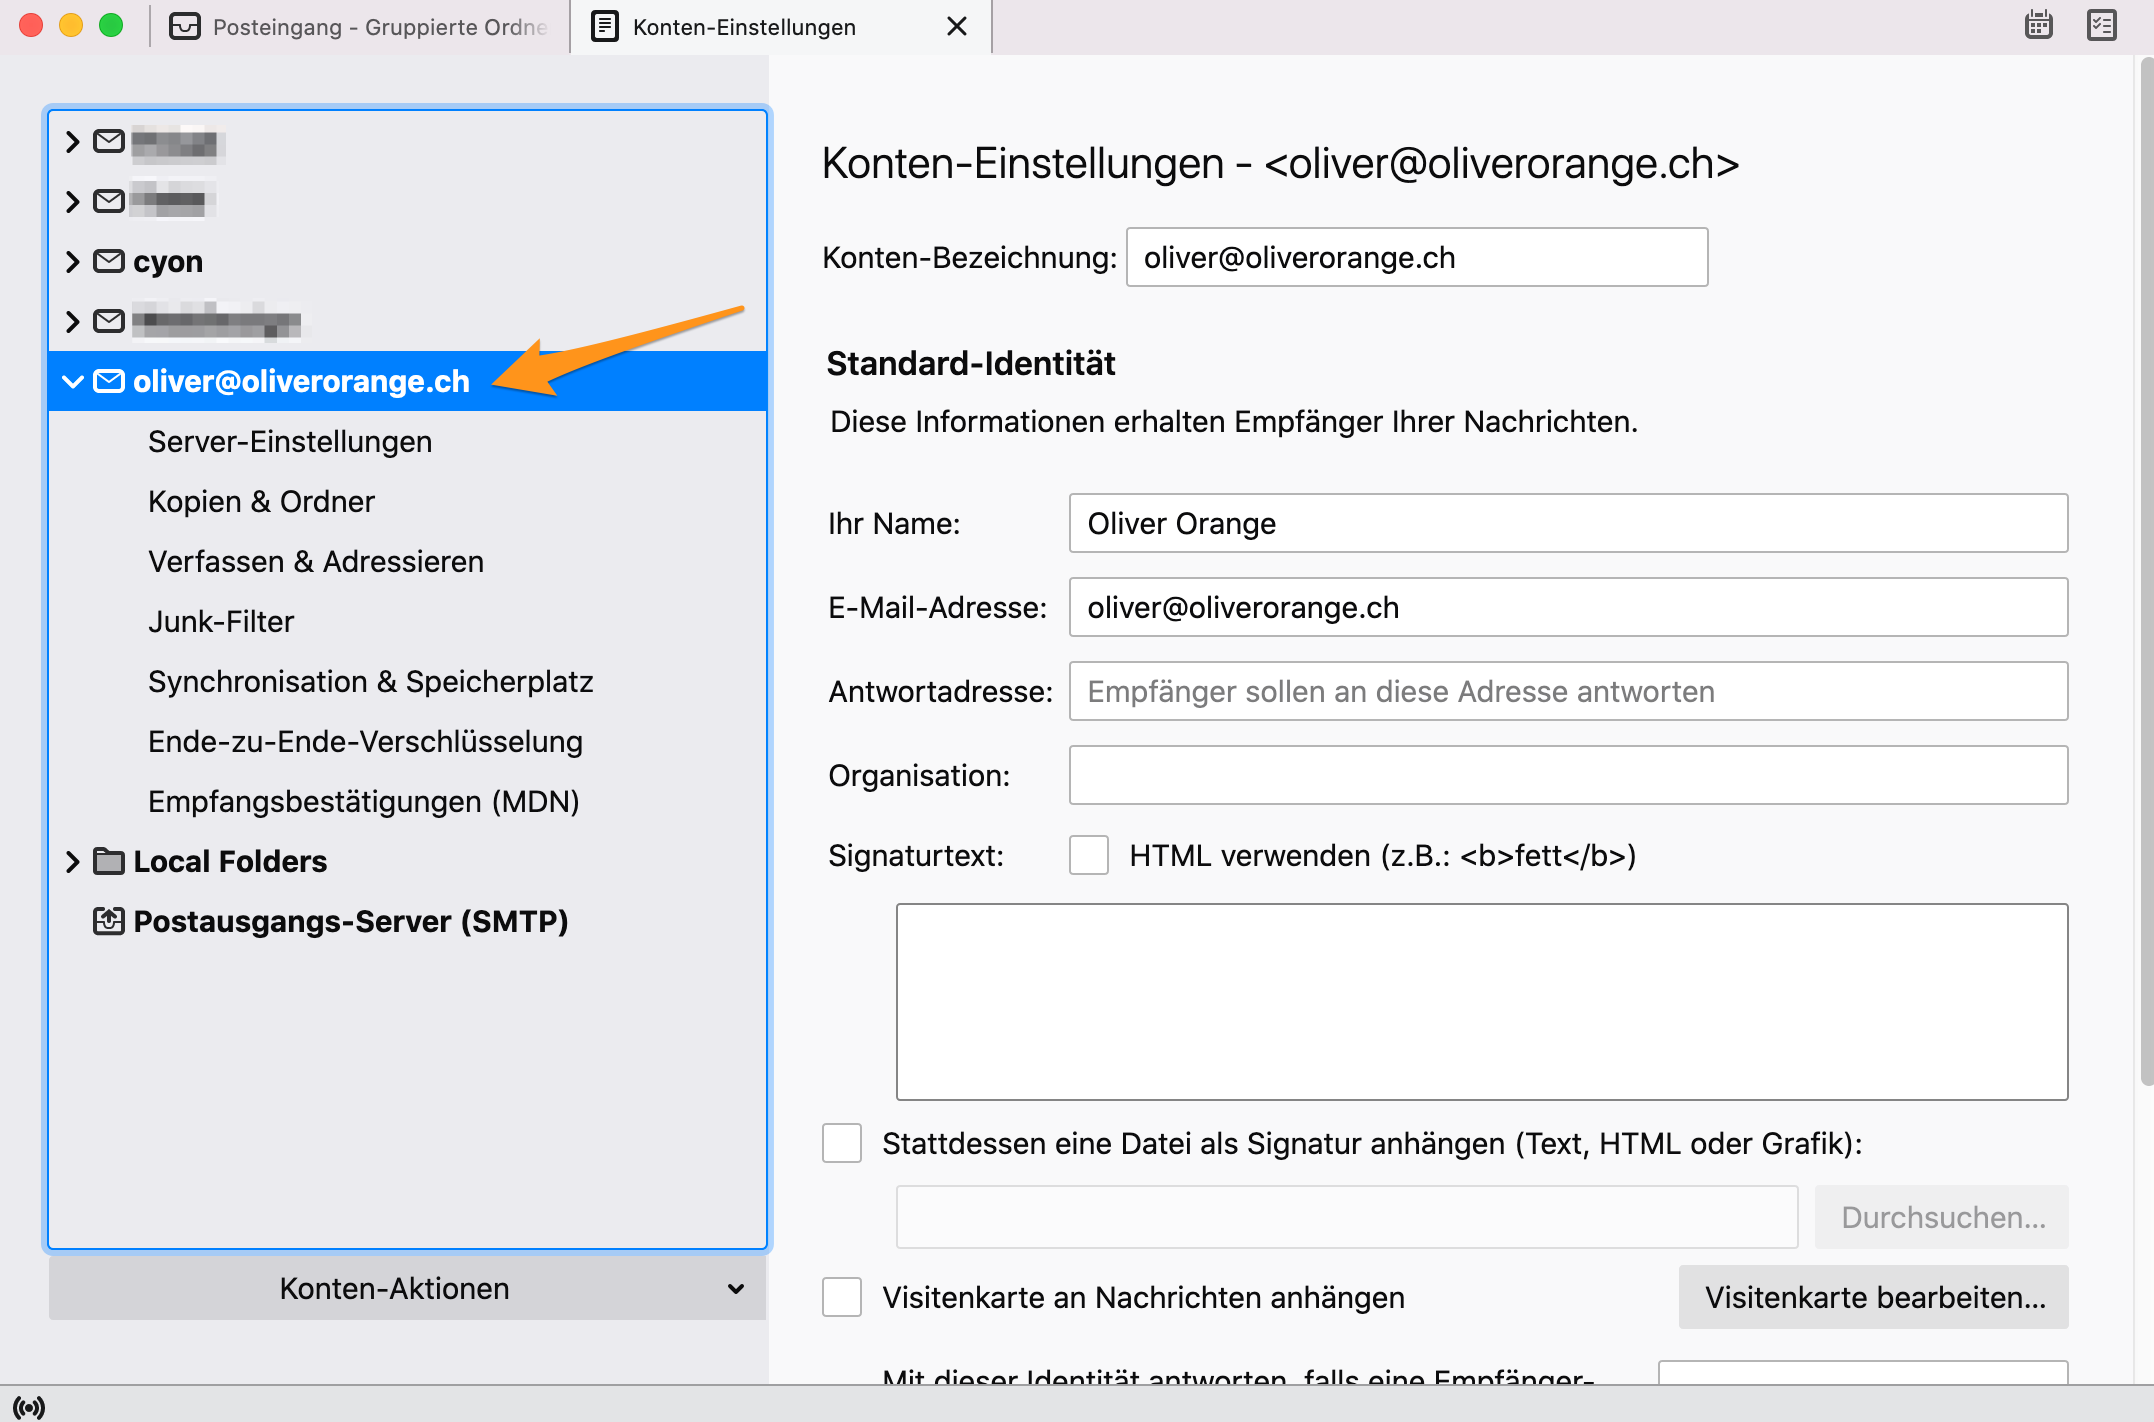
Task: Open the calendar icon in top bar
Action: [x=2038, y=26]
